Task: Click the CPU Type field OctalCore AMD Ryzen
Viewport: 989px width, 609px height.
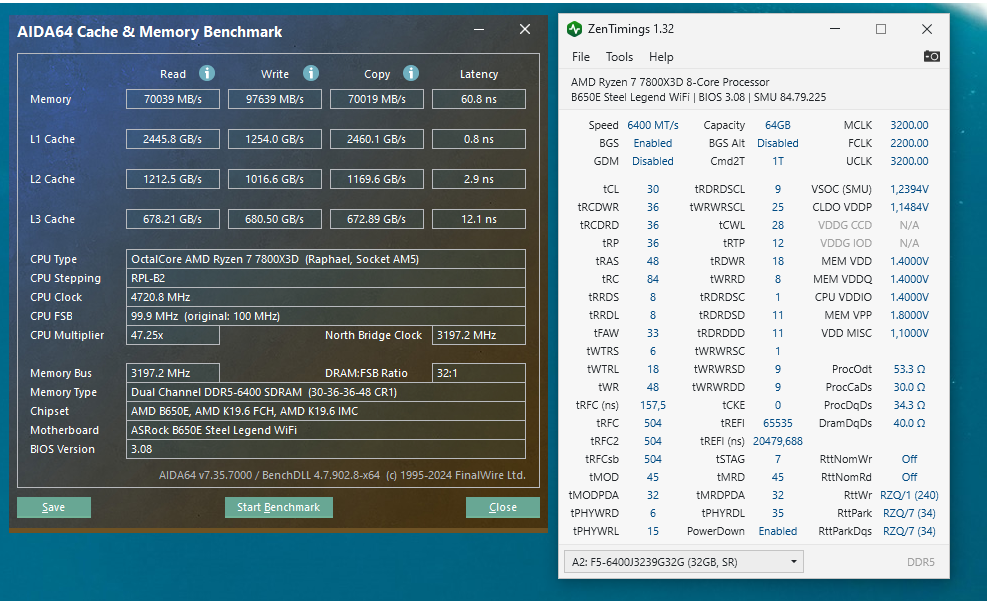Action: click(x=325, y=259)
